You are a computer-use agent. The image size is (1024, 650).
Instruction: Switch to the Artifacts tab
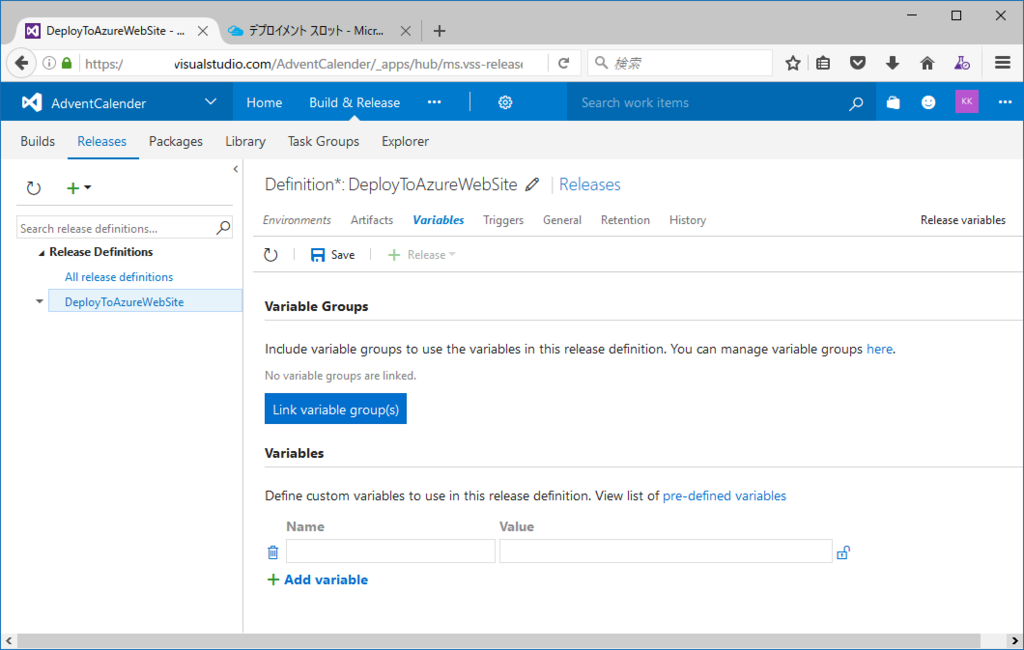click(372, 220)
